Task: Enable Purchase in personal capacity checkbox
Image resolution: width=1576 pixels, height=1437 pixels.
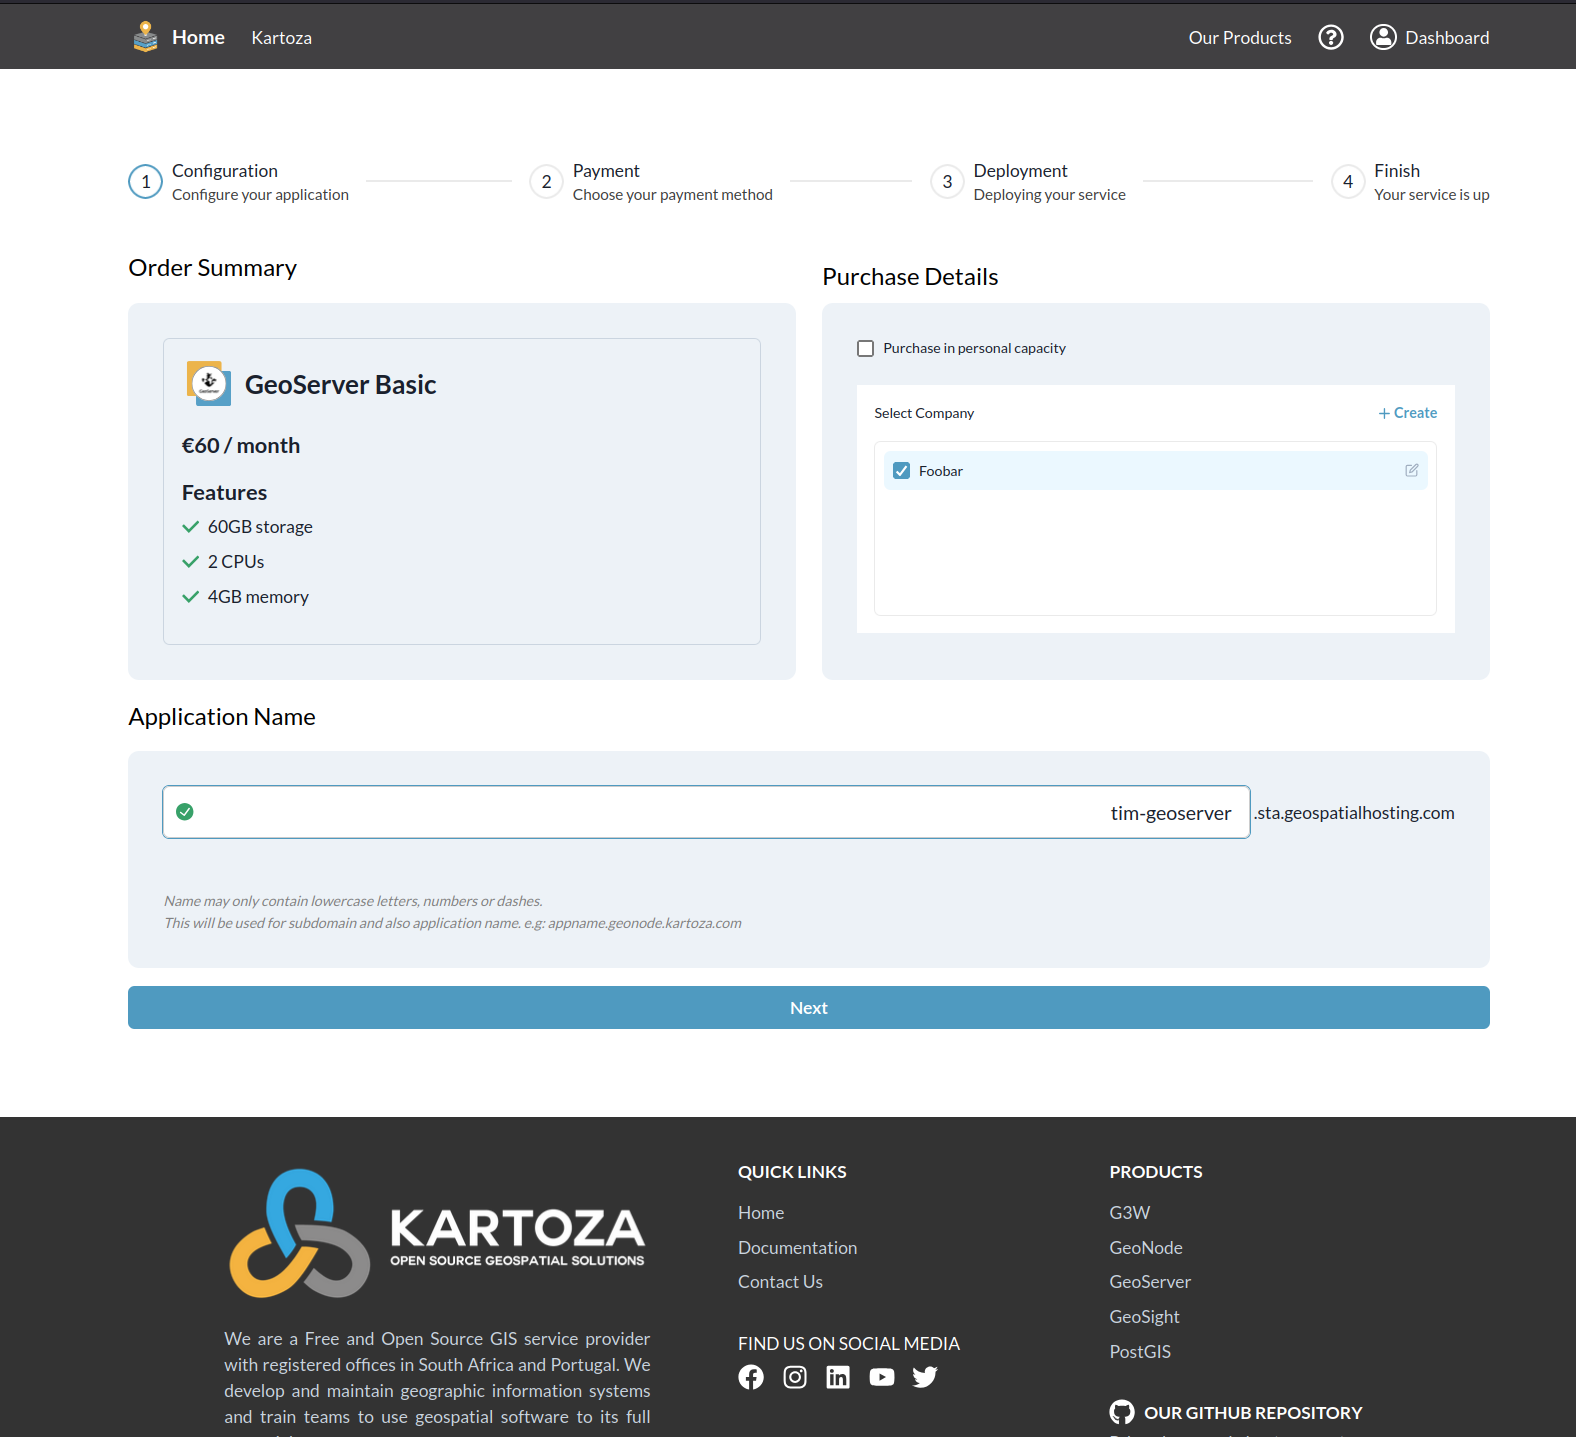Action: [866, 348]
